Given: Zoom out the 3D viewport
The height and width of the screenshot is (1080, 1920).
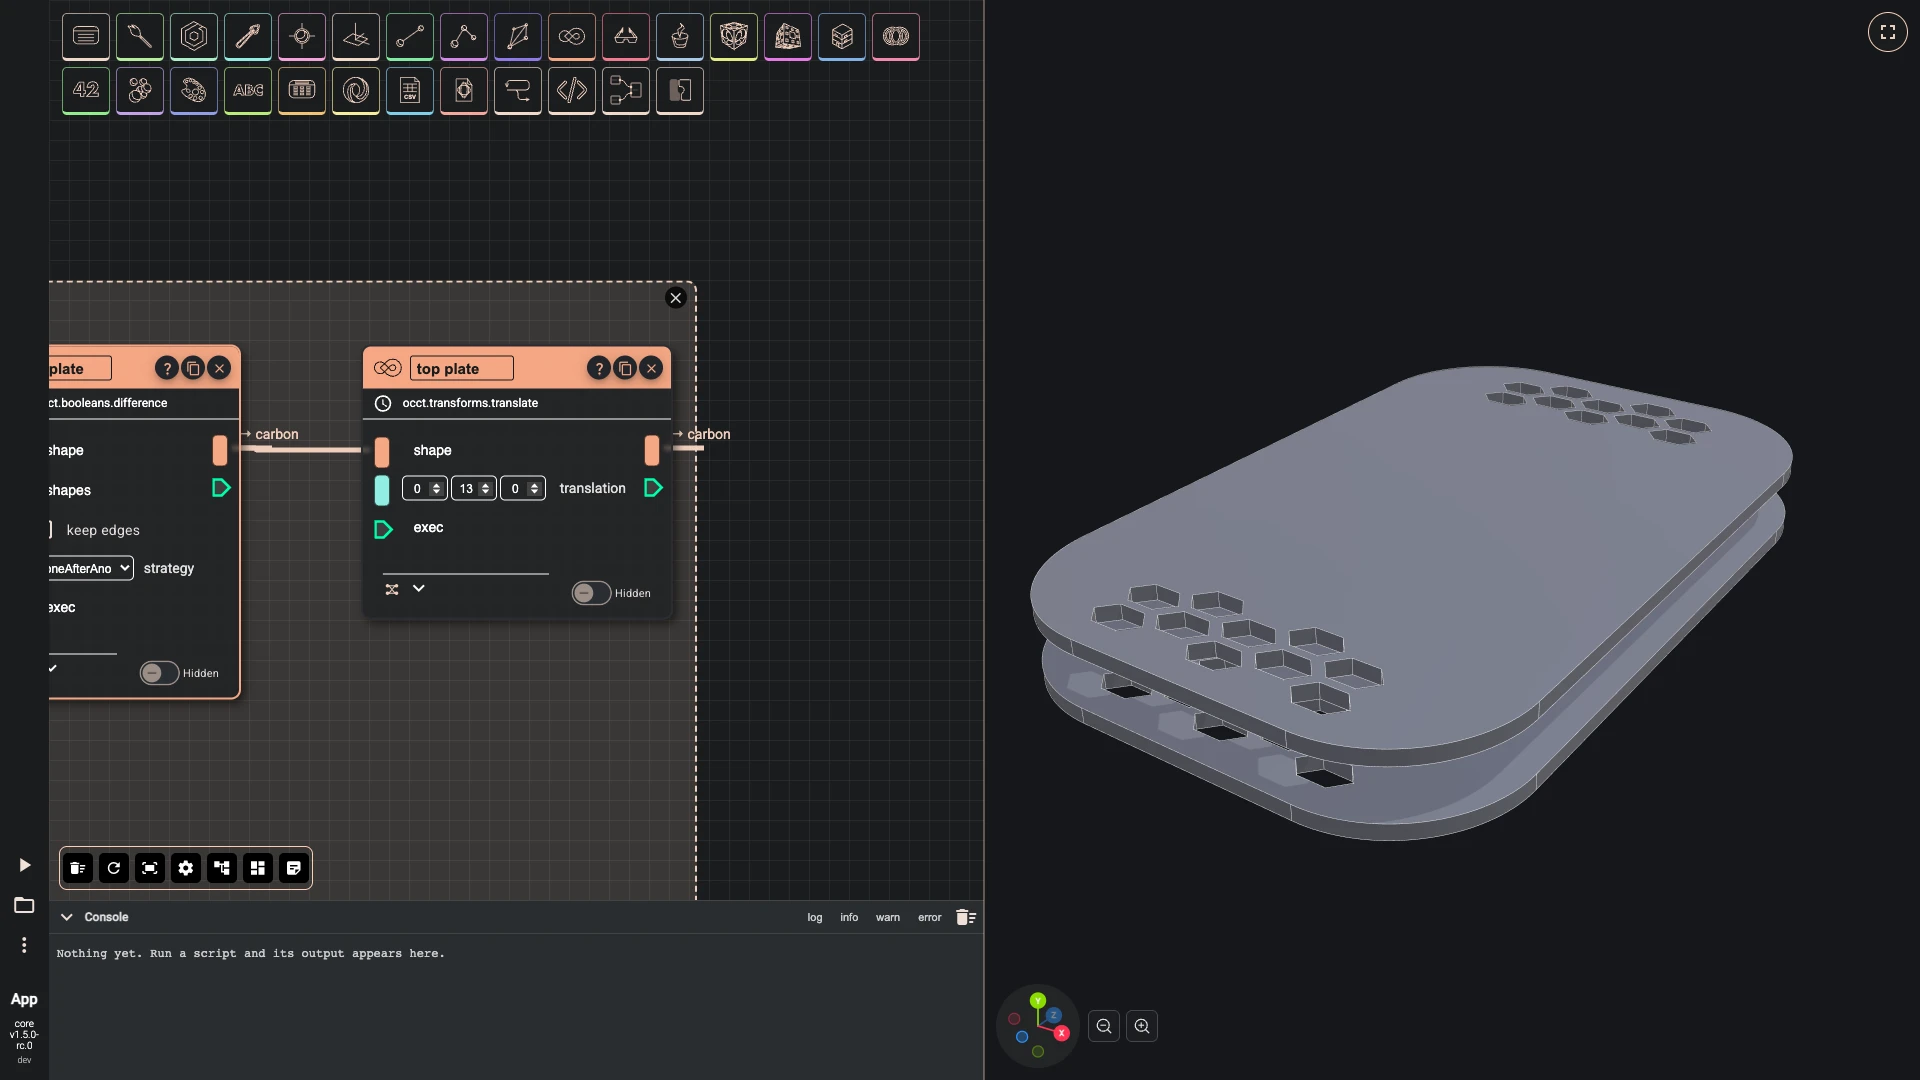Looking at the screenshot, I should click(x=1104, y=1026).
